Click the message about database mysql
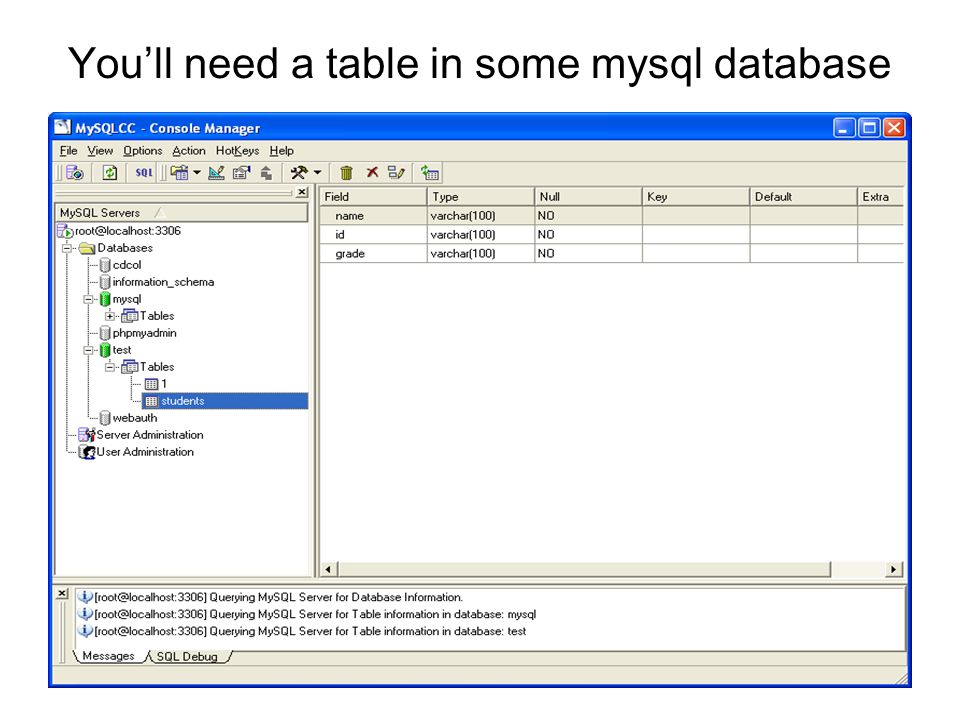The image size is (960, 720). click(x=315, y=614)
